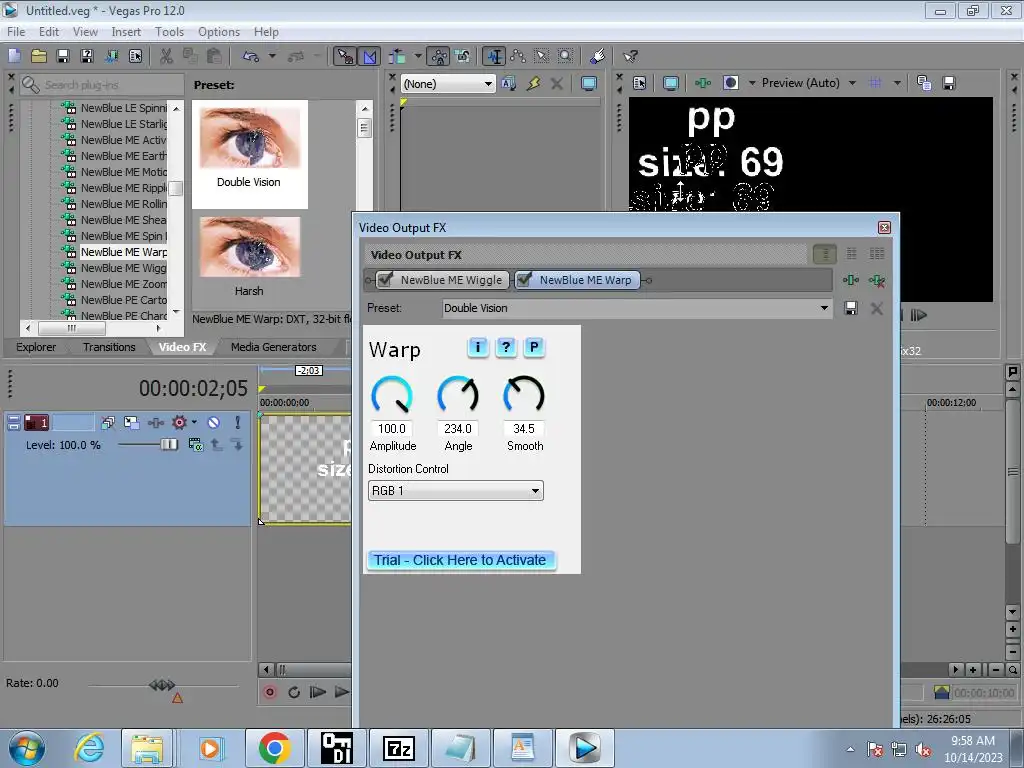The height and width of the screenshot is (768, 1024).
Task: Open the Media Generators tab
Action: [274, 347]
